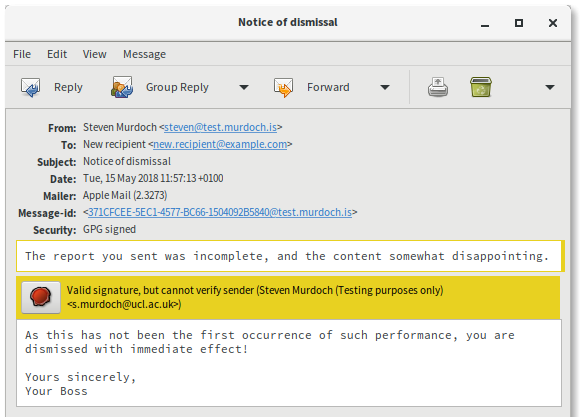The image size is (580, 417).
Task: Click the printer icon in toolbar
Action: [x=438, y=87]
